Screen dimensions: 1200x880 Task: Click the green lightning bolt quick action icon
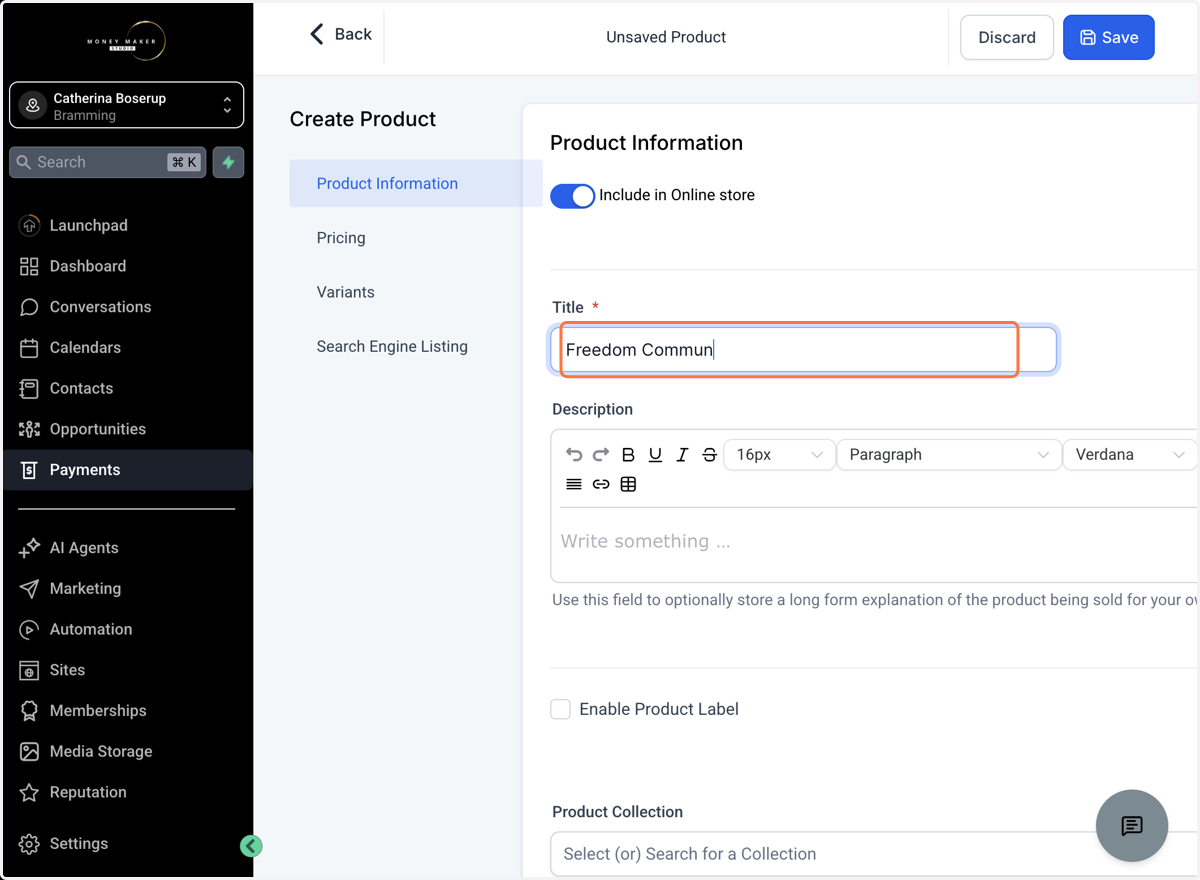229,162
